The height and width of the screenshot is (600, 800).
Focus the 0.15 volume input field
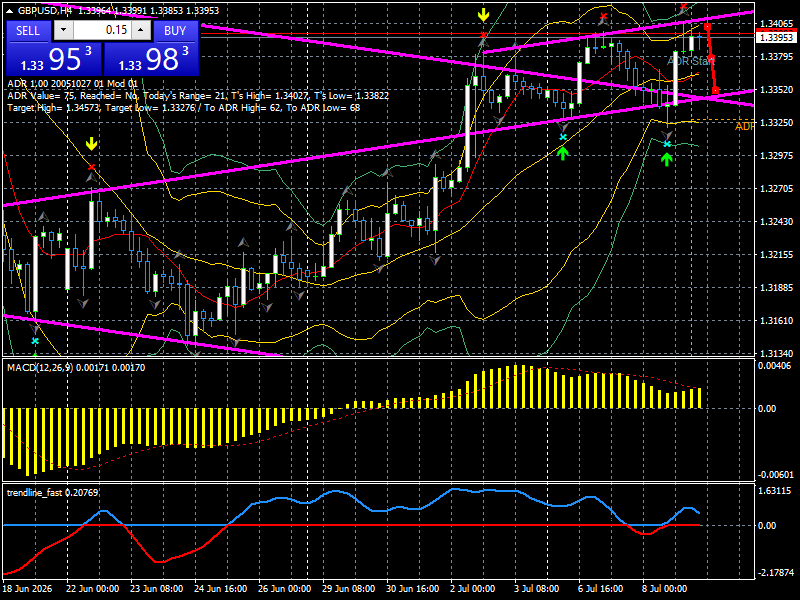(103, 30)
